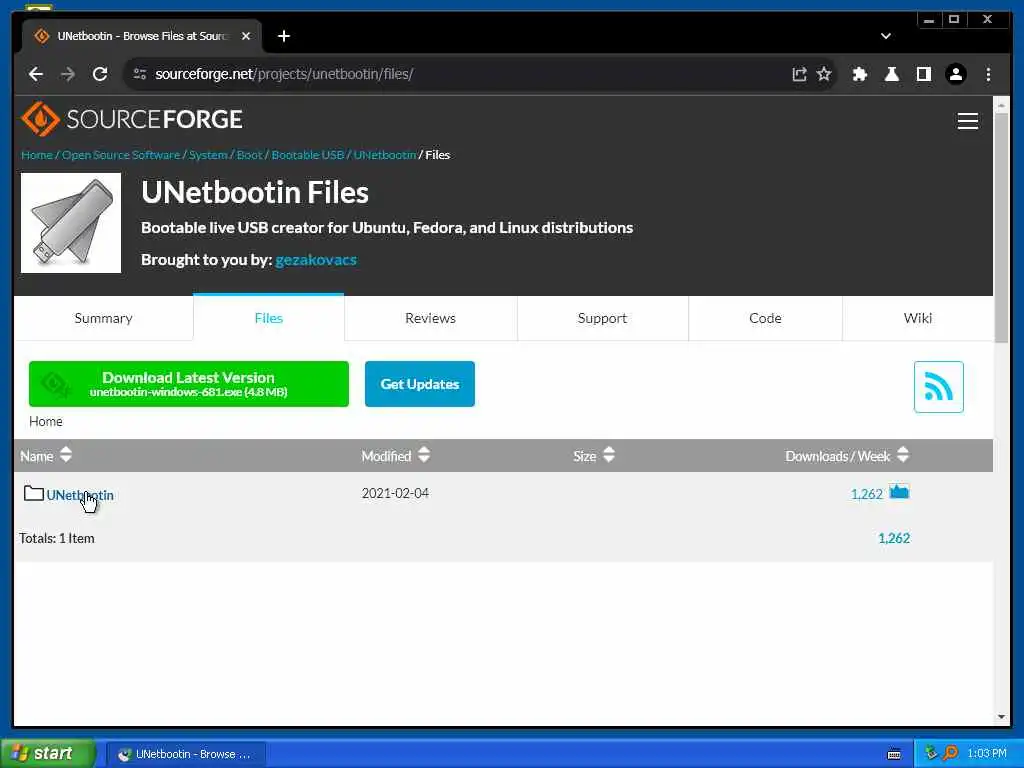Reload the page with the refresh icon
The height and width of the screenshot is (768, 1024).
[100, 74]
